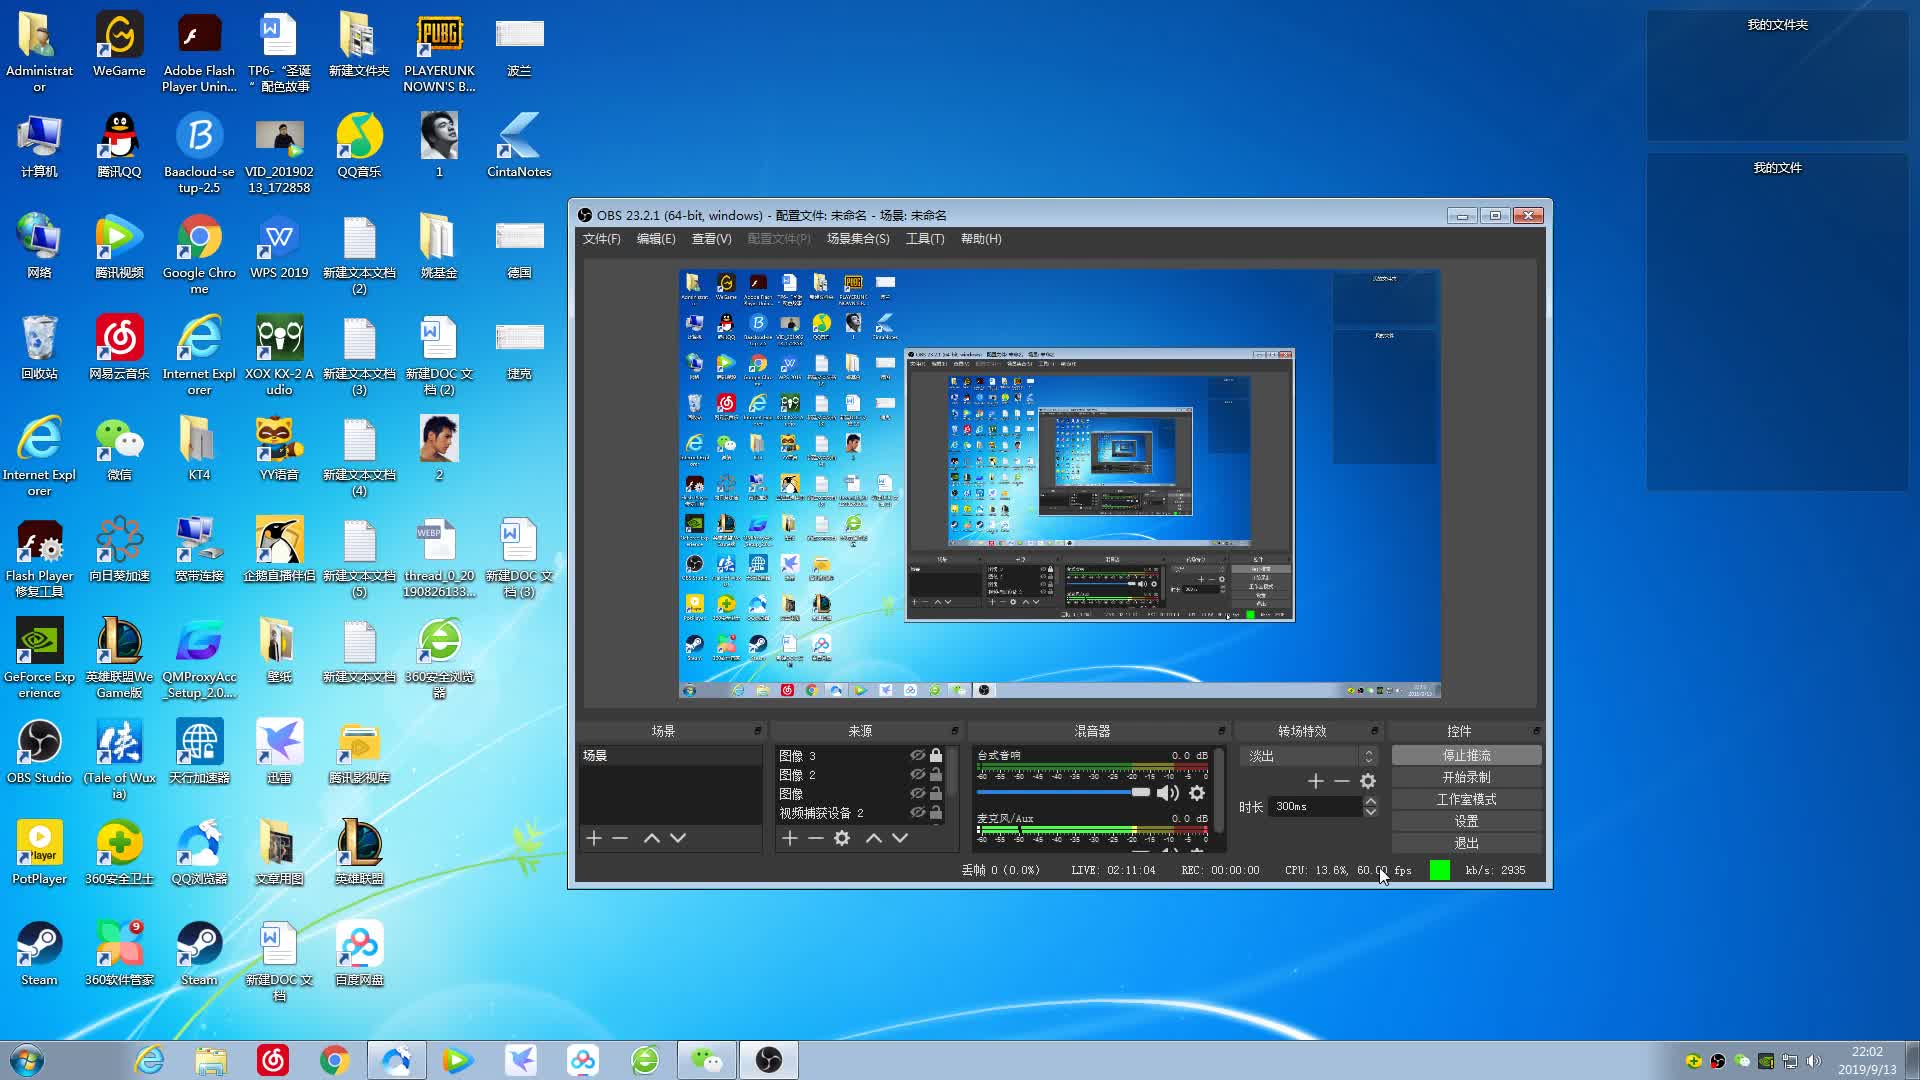Show the 视频捕获设备 2 source via eye

(x=917, y=813)
